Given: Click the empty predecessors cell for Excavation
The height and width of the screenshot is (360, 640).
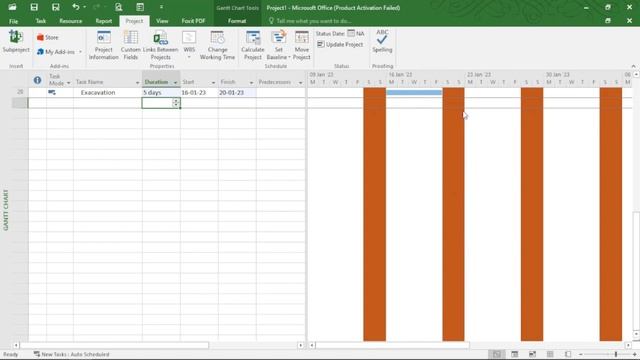Looking at the screenshot, I should tap(280, 93).
